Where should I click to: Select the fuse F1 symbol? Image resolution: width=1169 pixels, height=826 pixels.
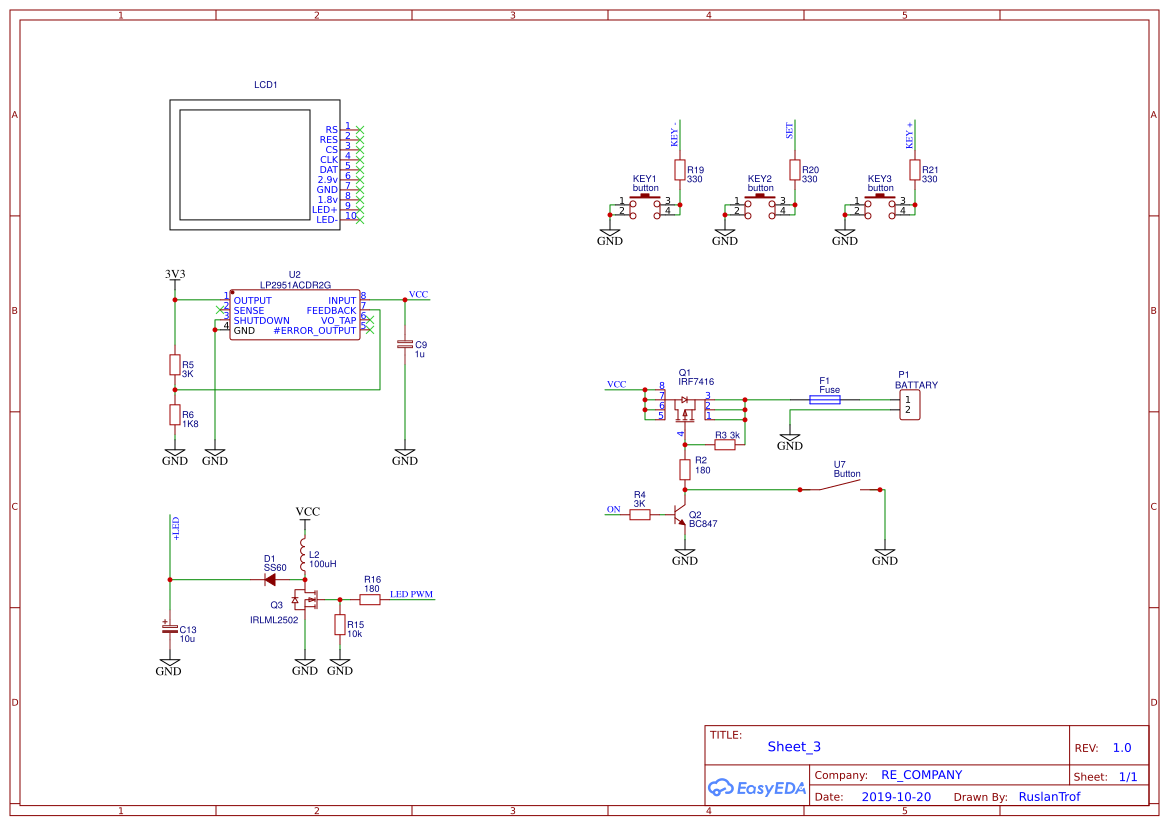[826, 398]
